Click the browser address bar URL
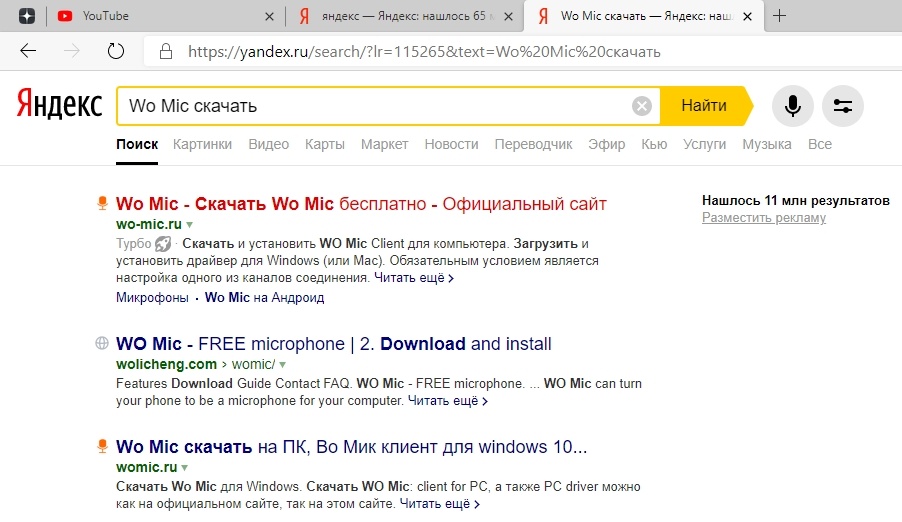The width and height of the screenshot is (902, 522). (x=424, y=52)
